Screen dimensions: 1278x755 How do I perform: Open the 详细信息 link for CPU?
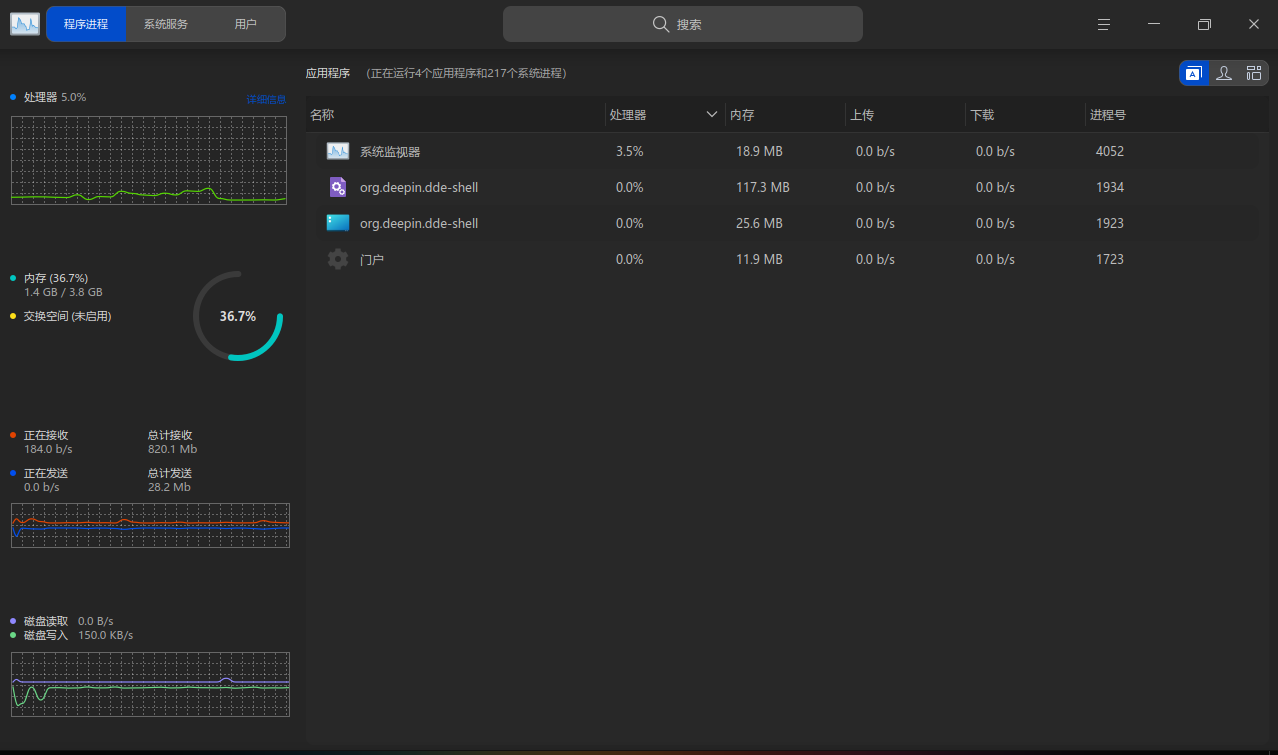[x=266, y=99]
